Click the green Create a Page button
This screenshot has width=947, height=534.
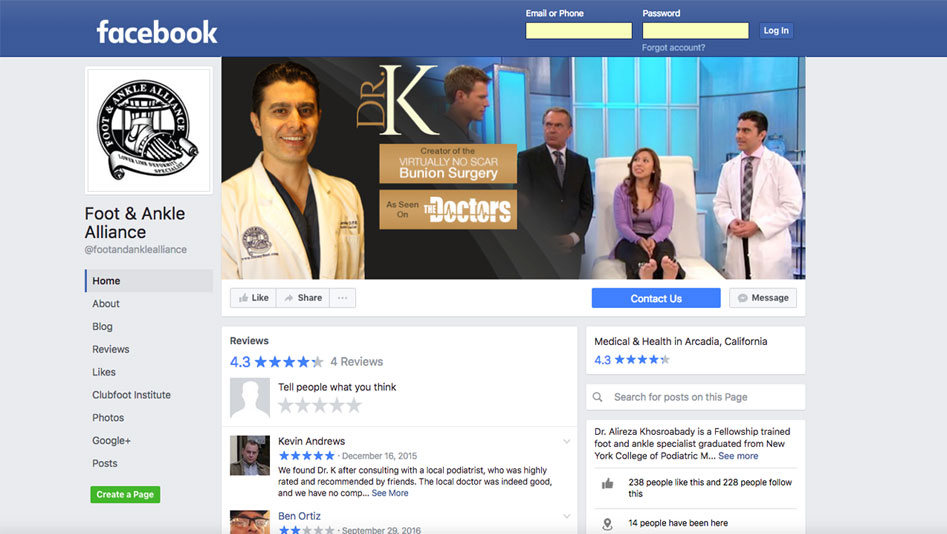[x=125, y=494]
